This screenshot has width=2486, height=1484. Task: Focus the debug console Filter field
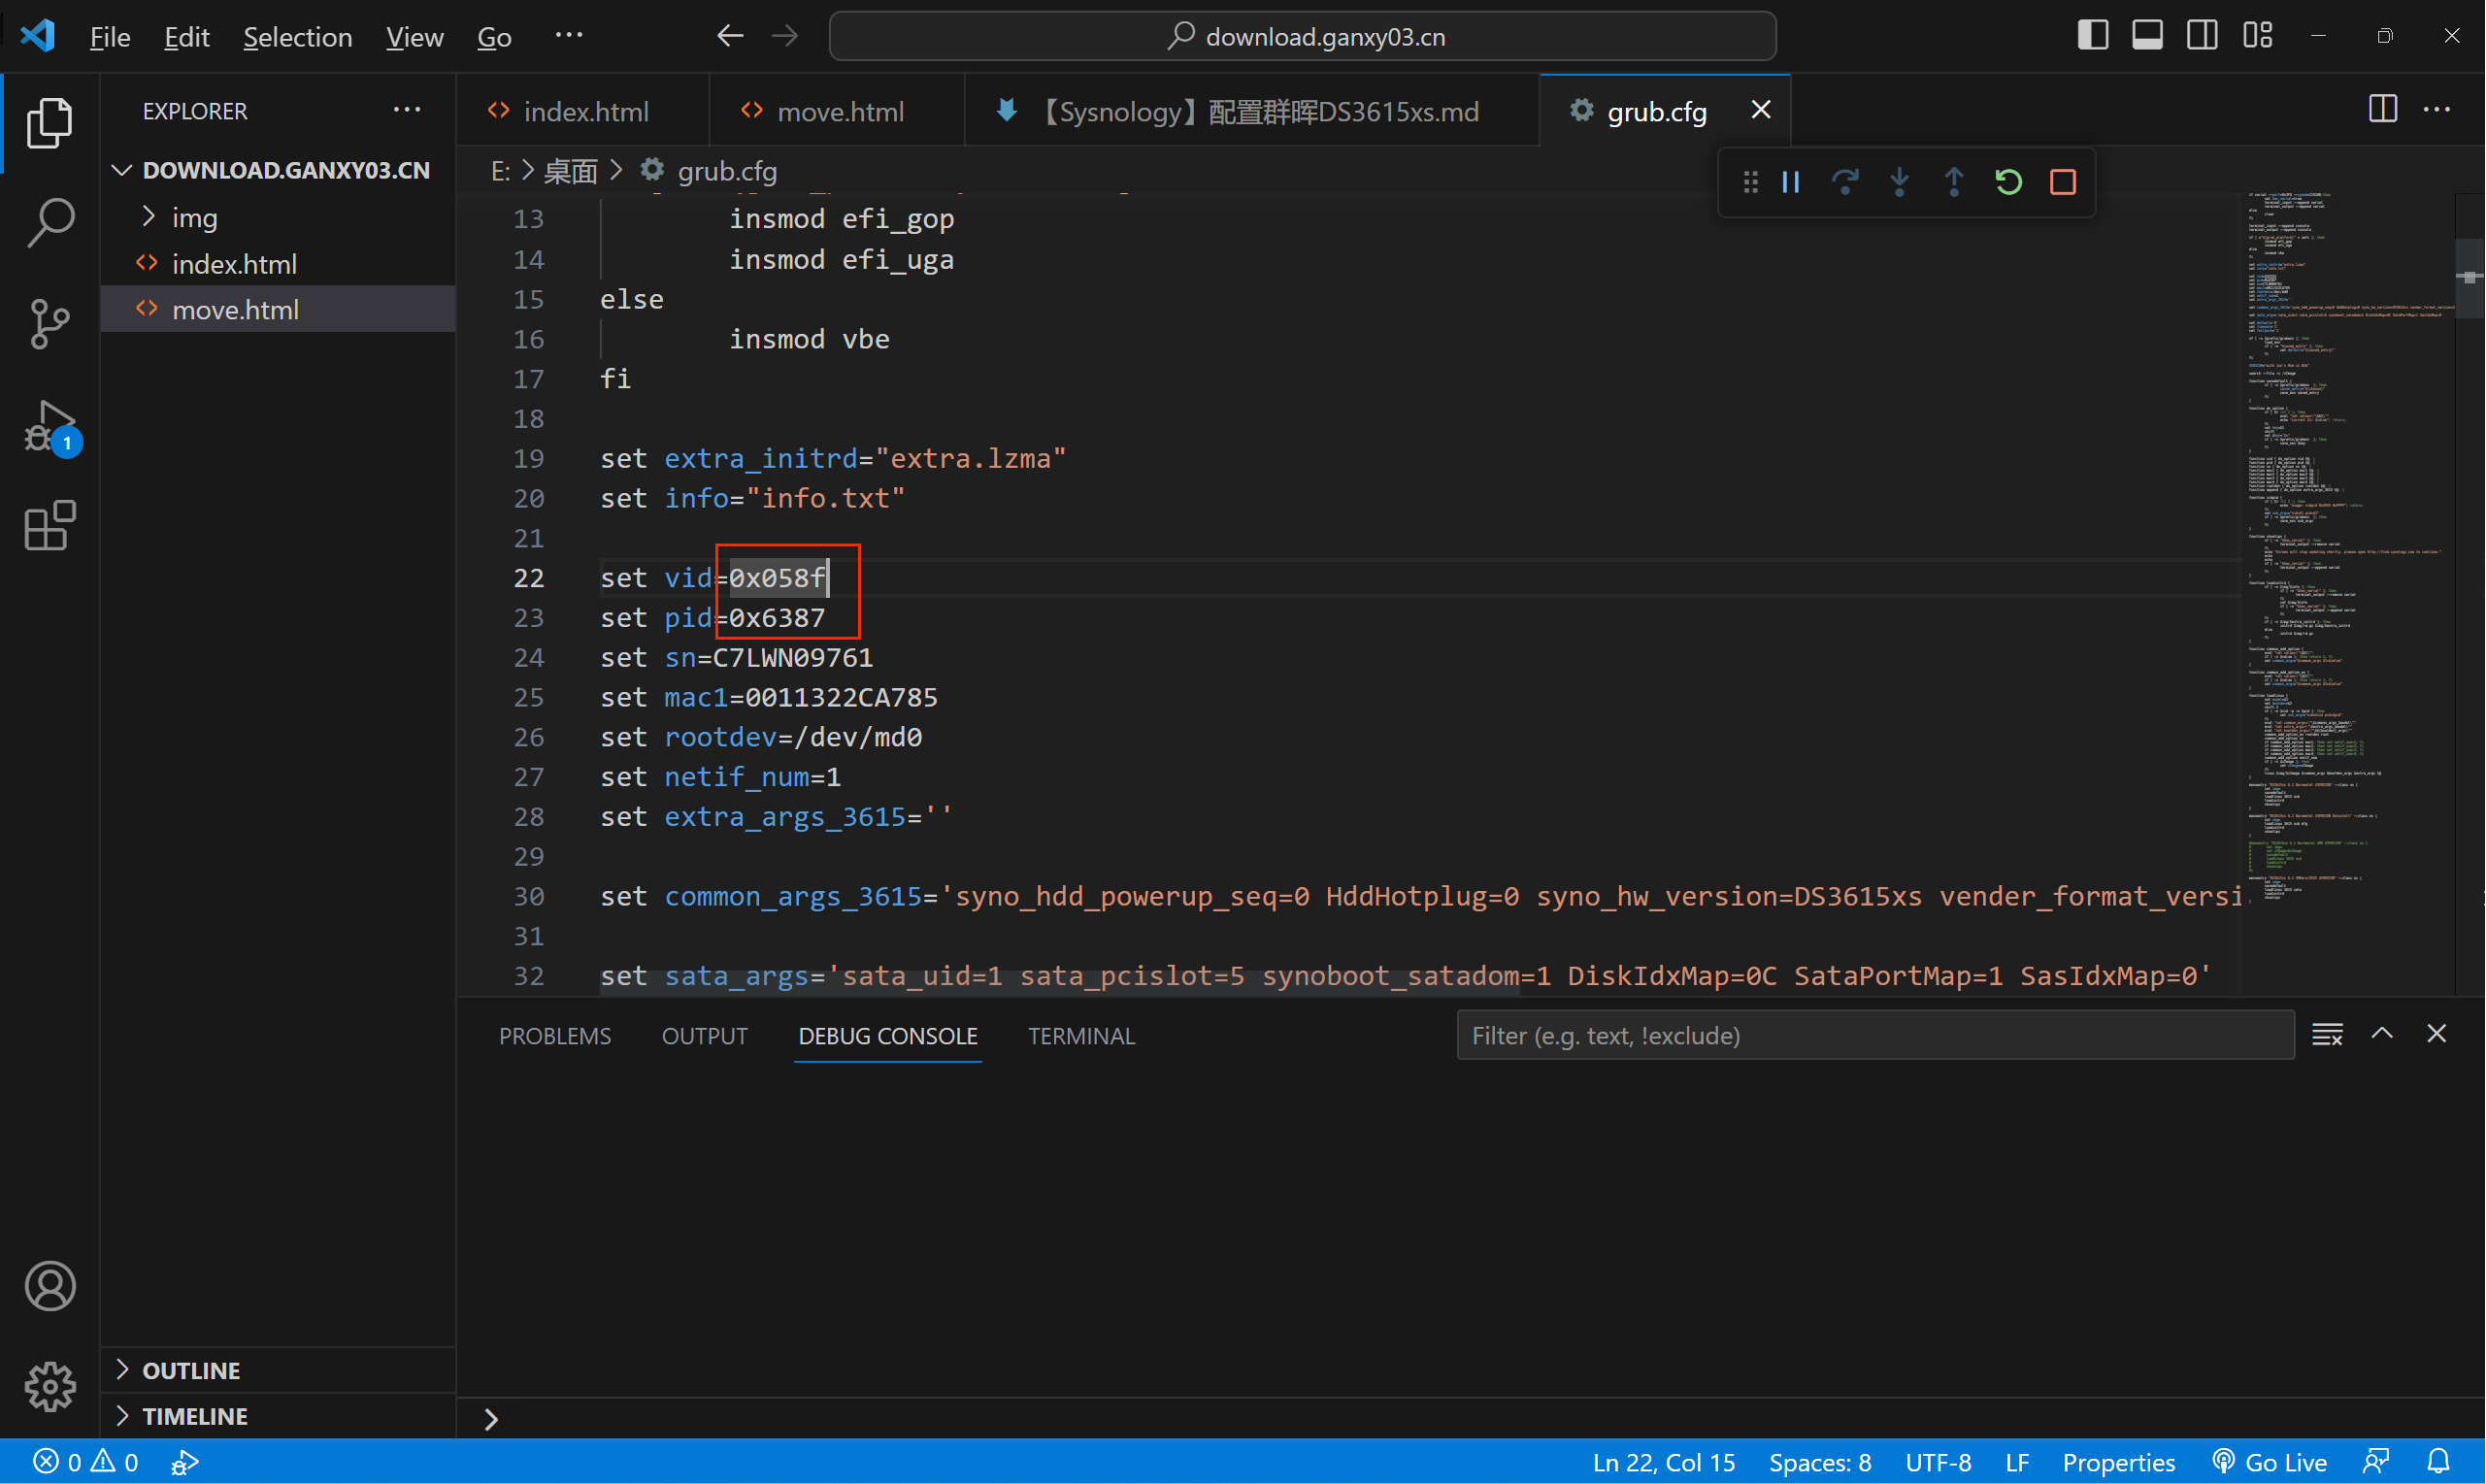pyautogui.click(x=1875, y=1035)
